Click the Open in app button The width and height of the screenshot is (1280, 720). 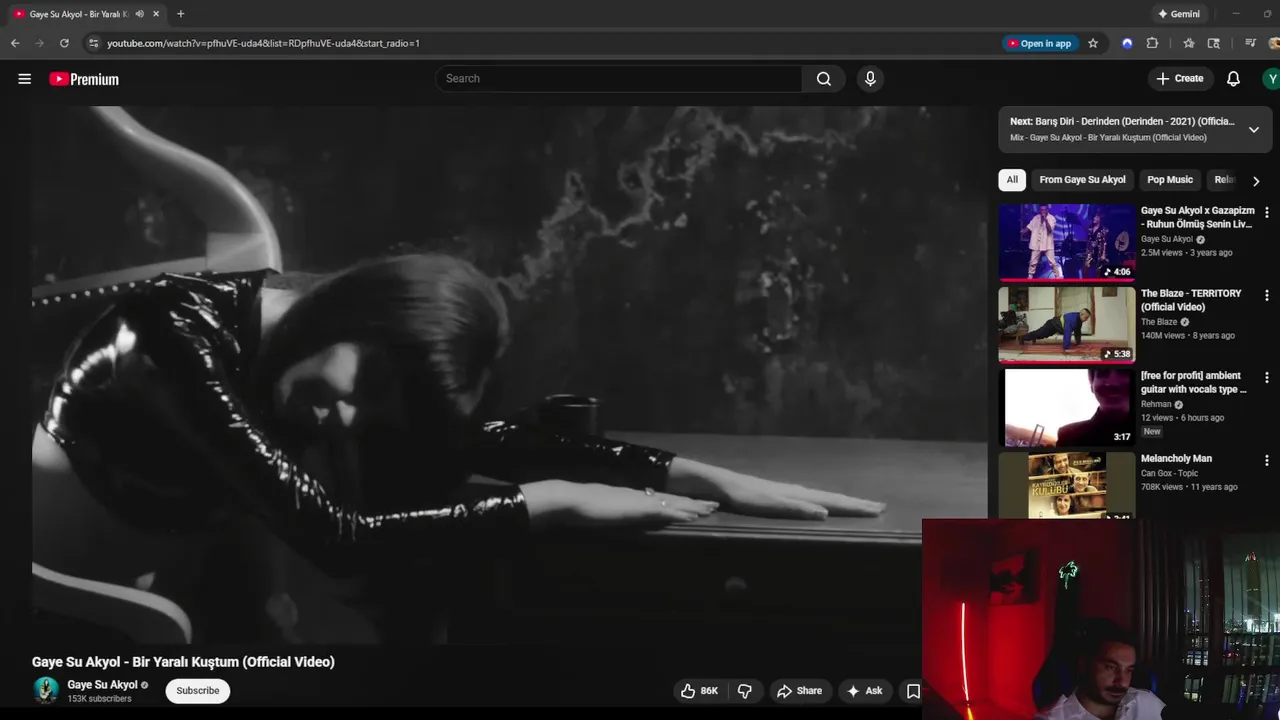(x=1040, y=43)
